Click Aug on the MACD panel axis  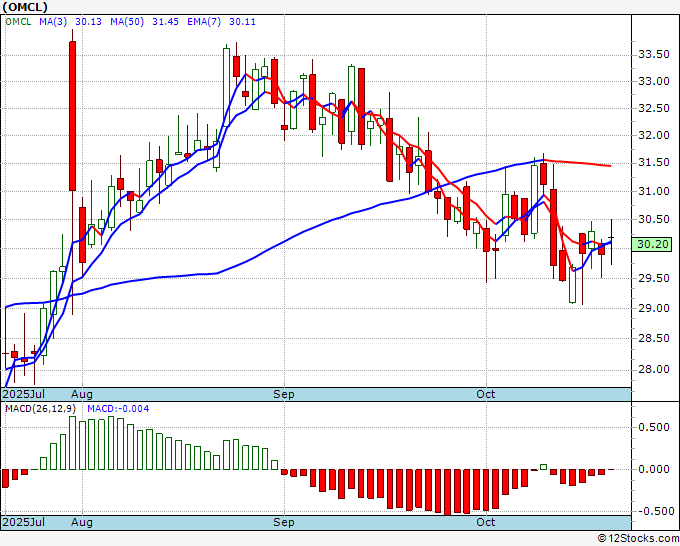(x=82, y=522)
